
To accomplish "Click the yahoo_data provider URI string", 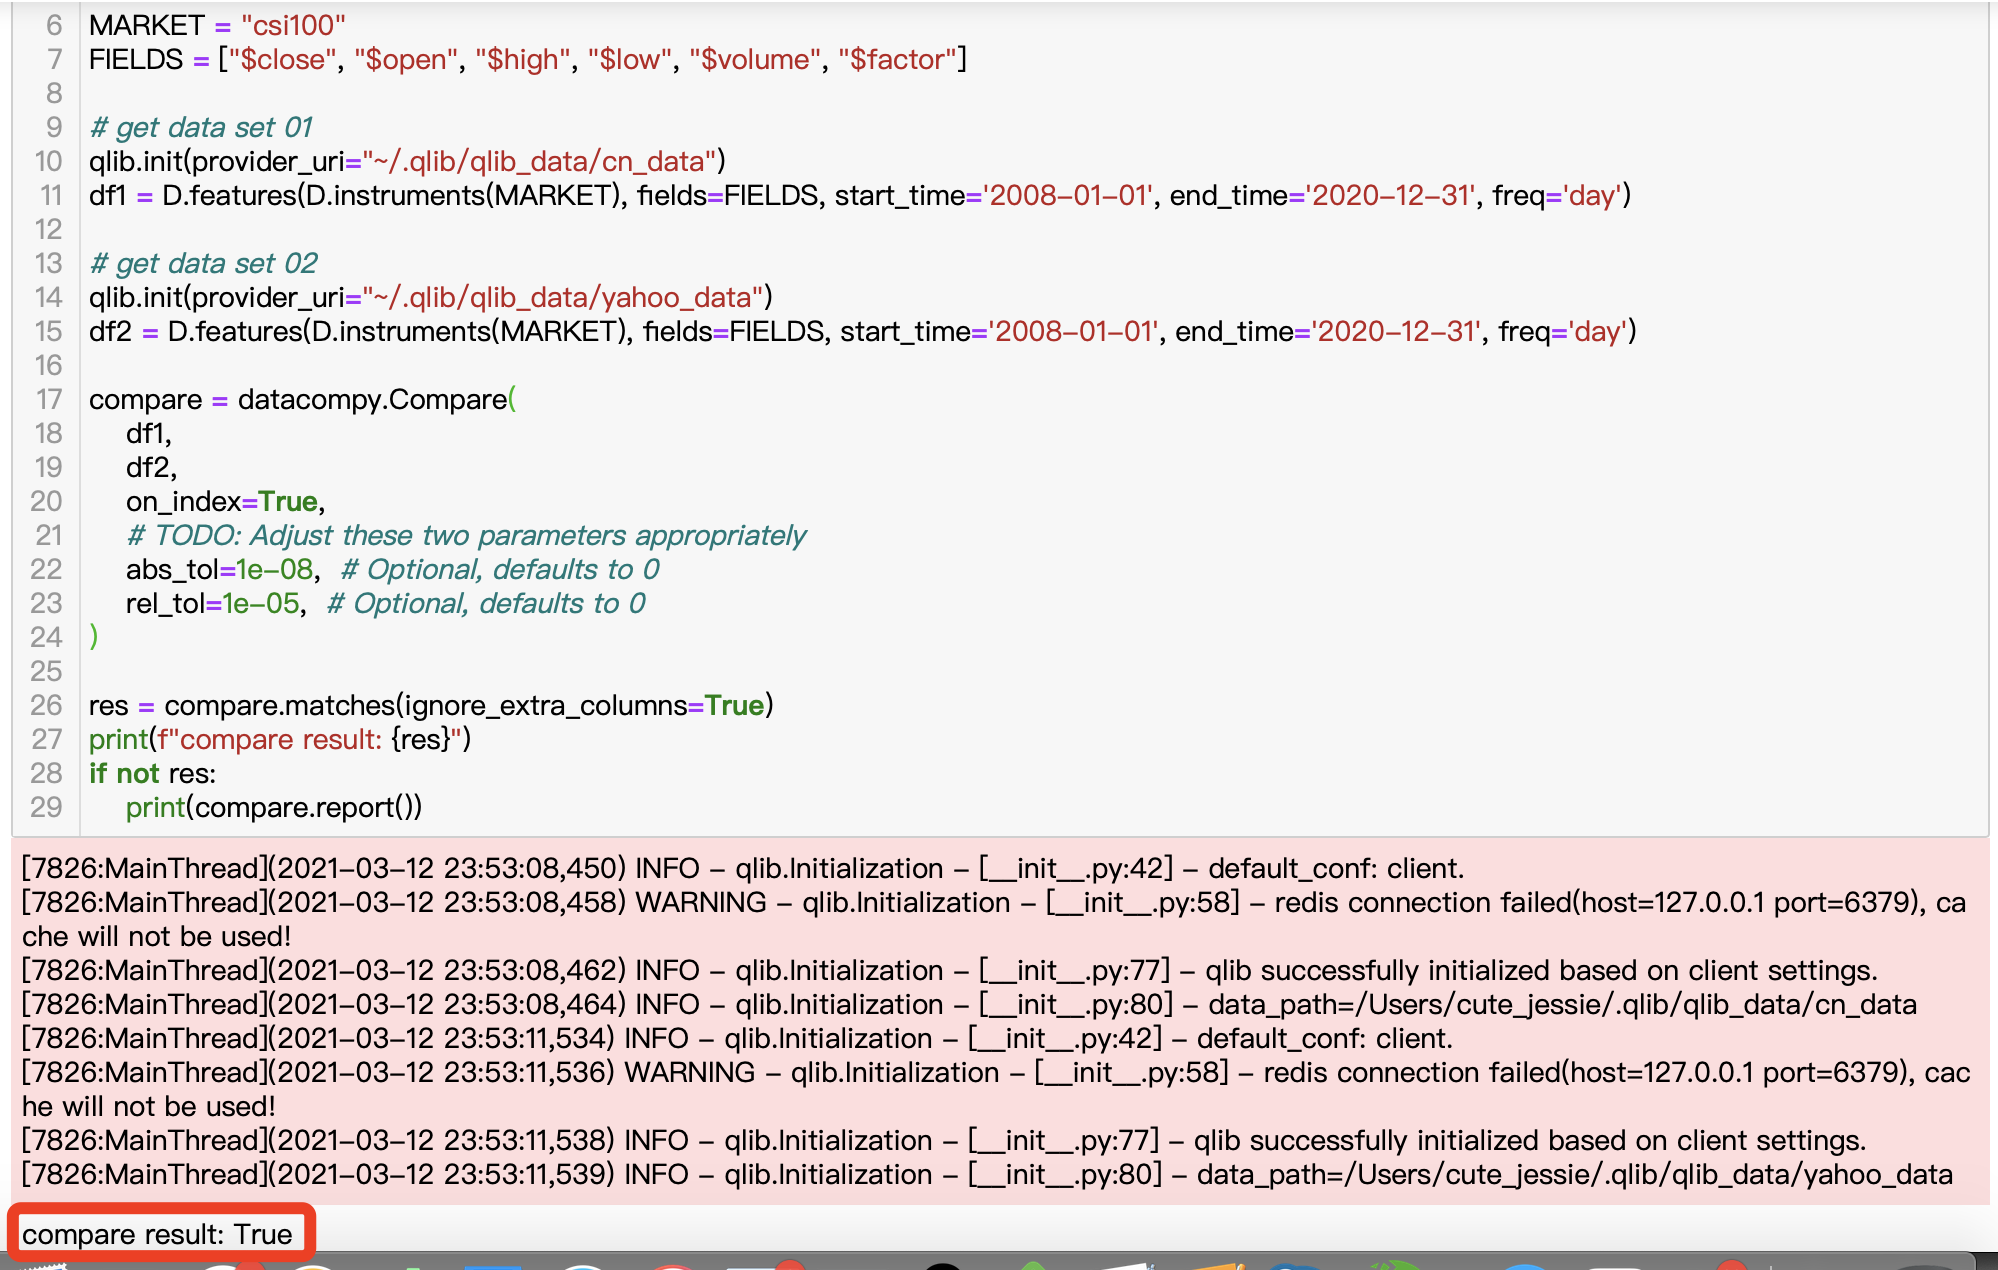I will [x=565, y=297].
